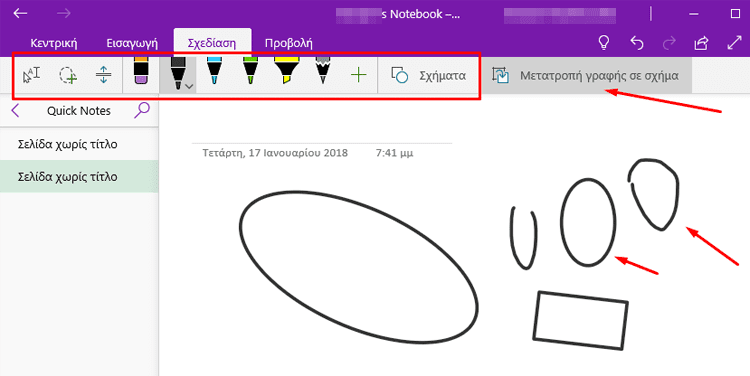
Task: Toggle Μετατροπή γραφής σε σχήμα
Action: click(x=585, y=76)
